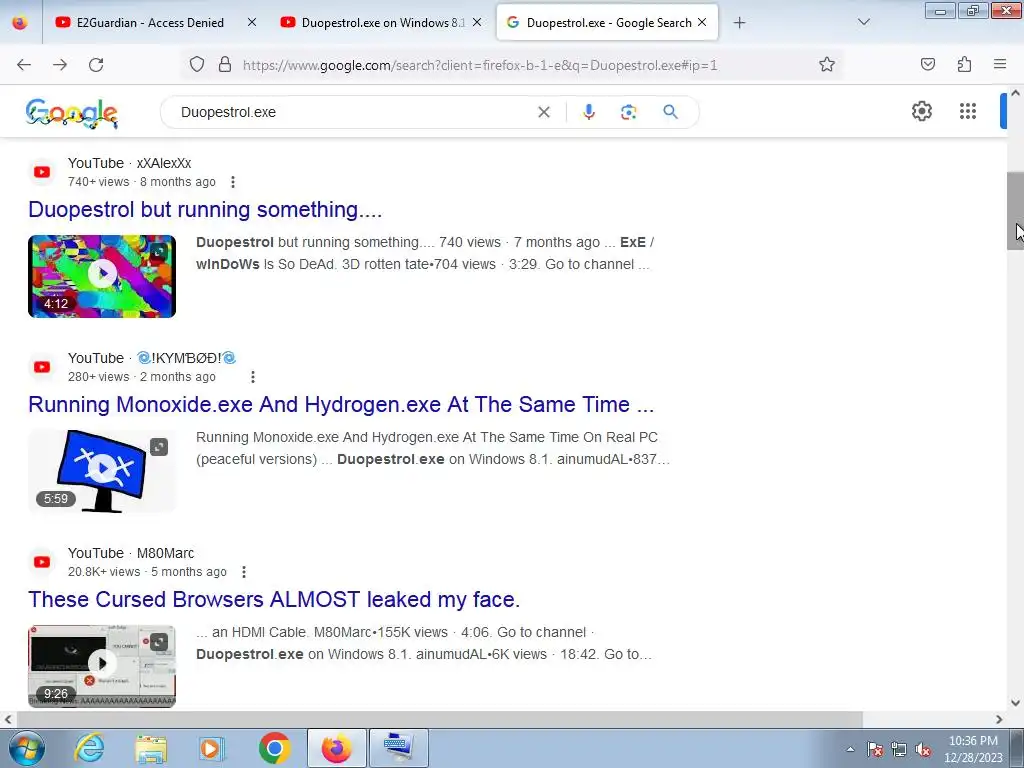Open the clock showing 10:36 PM
The height and width of the screenshot is (768, 1024).
tap(973, 749)
